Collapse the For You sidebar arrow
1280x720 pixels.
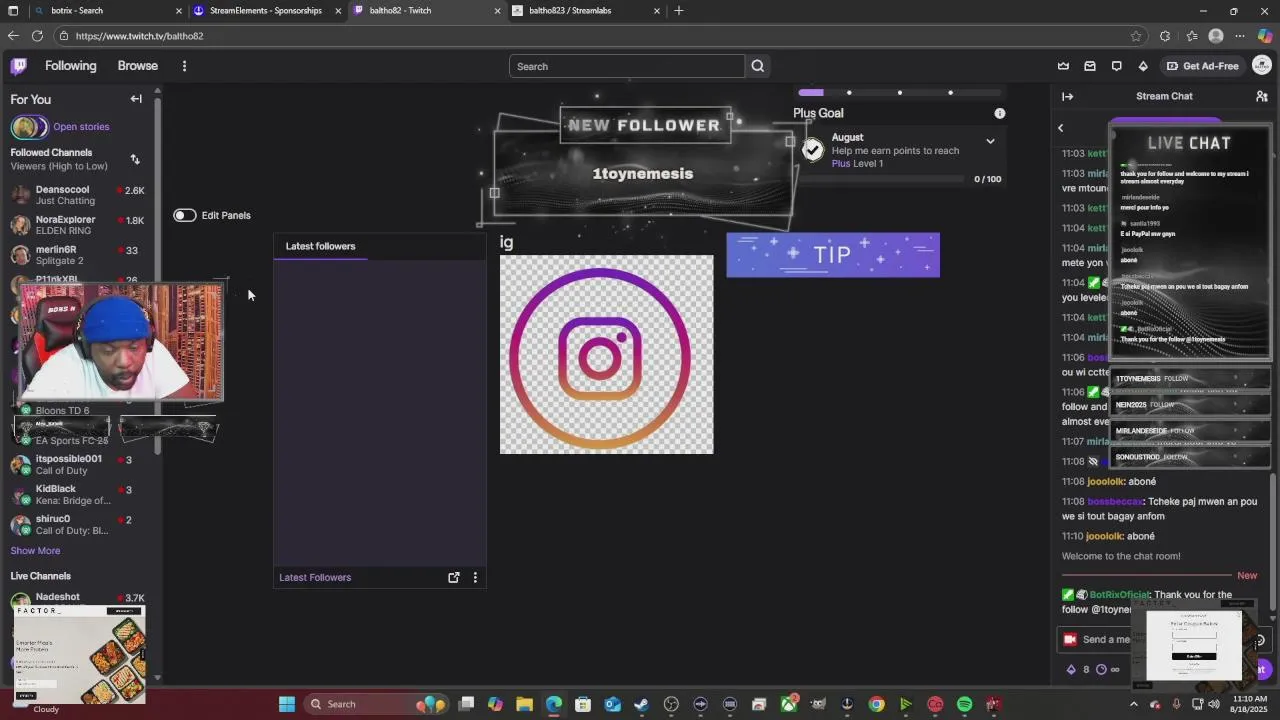[x=136, y=99]
